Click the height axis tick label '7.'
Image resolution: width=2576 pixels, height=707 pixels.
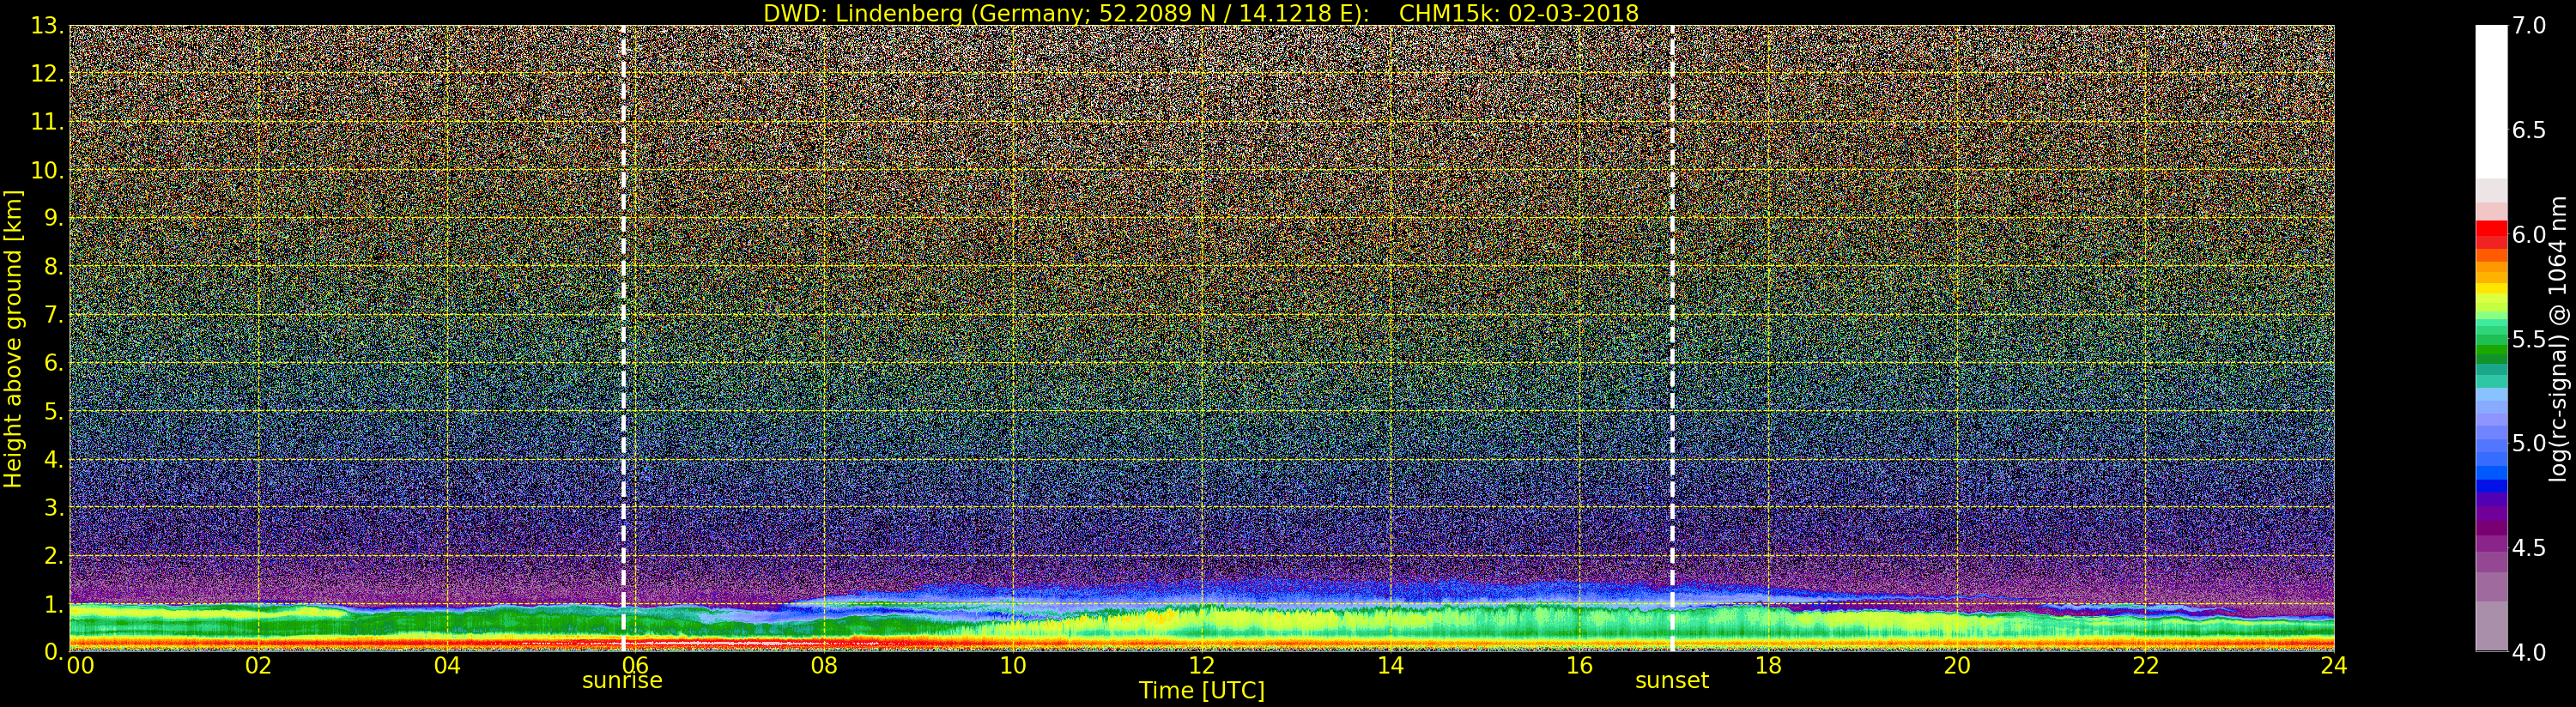coord(54,315)
